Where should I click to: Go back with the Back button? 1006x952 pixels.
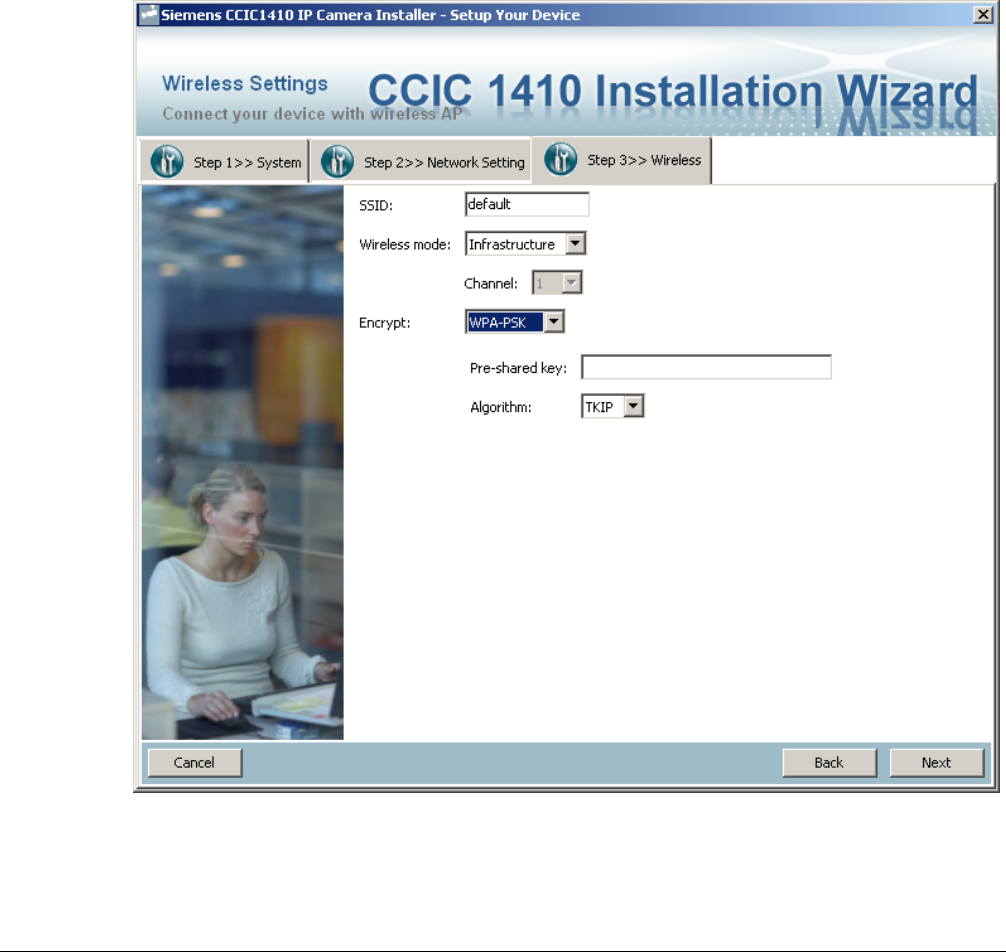829,763
